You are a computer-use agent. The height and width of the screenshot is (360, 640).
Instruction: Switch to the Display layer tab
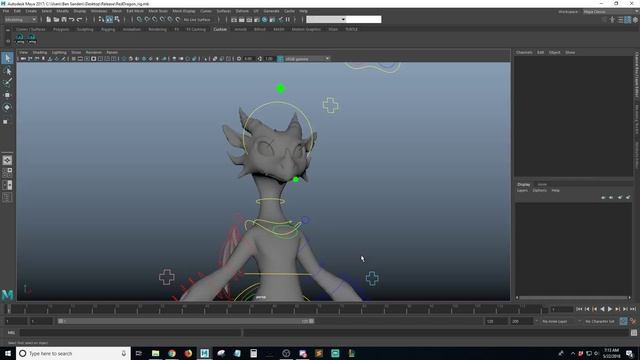coord(524,184)
